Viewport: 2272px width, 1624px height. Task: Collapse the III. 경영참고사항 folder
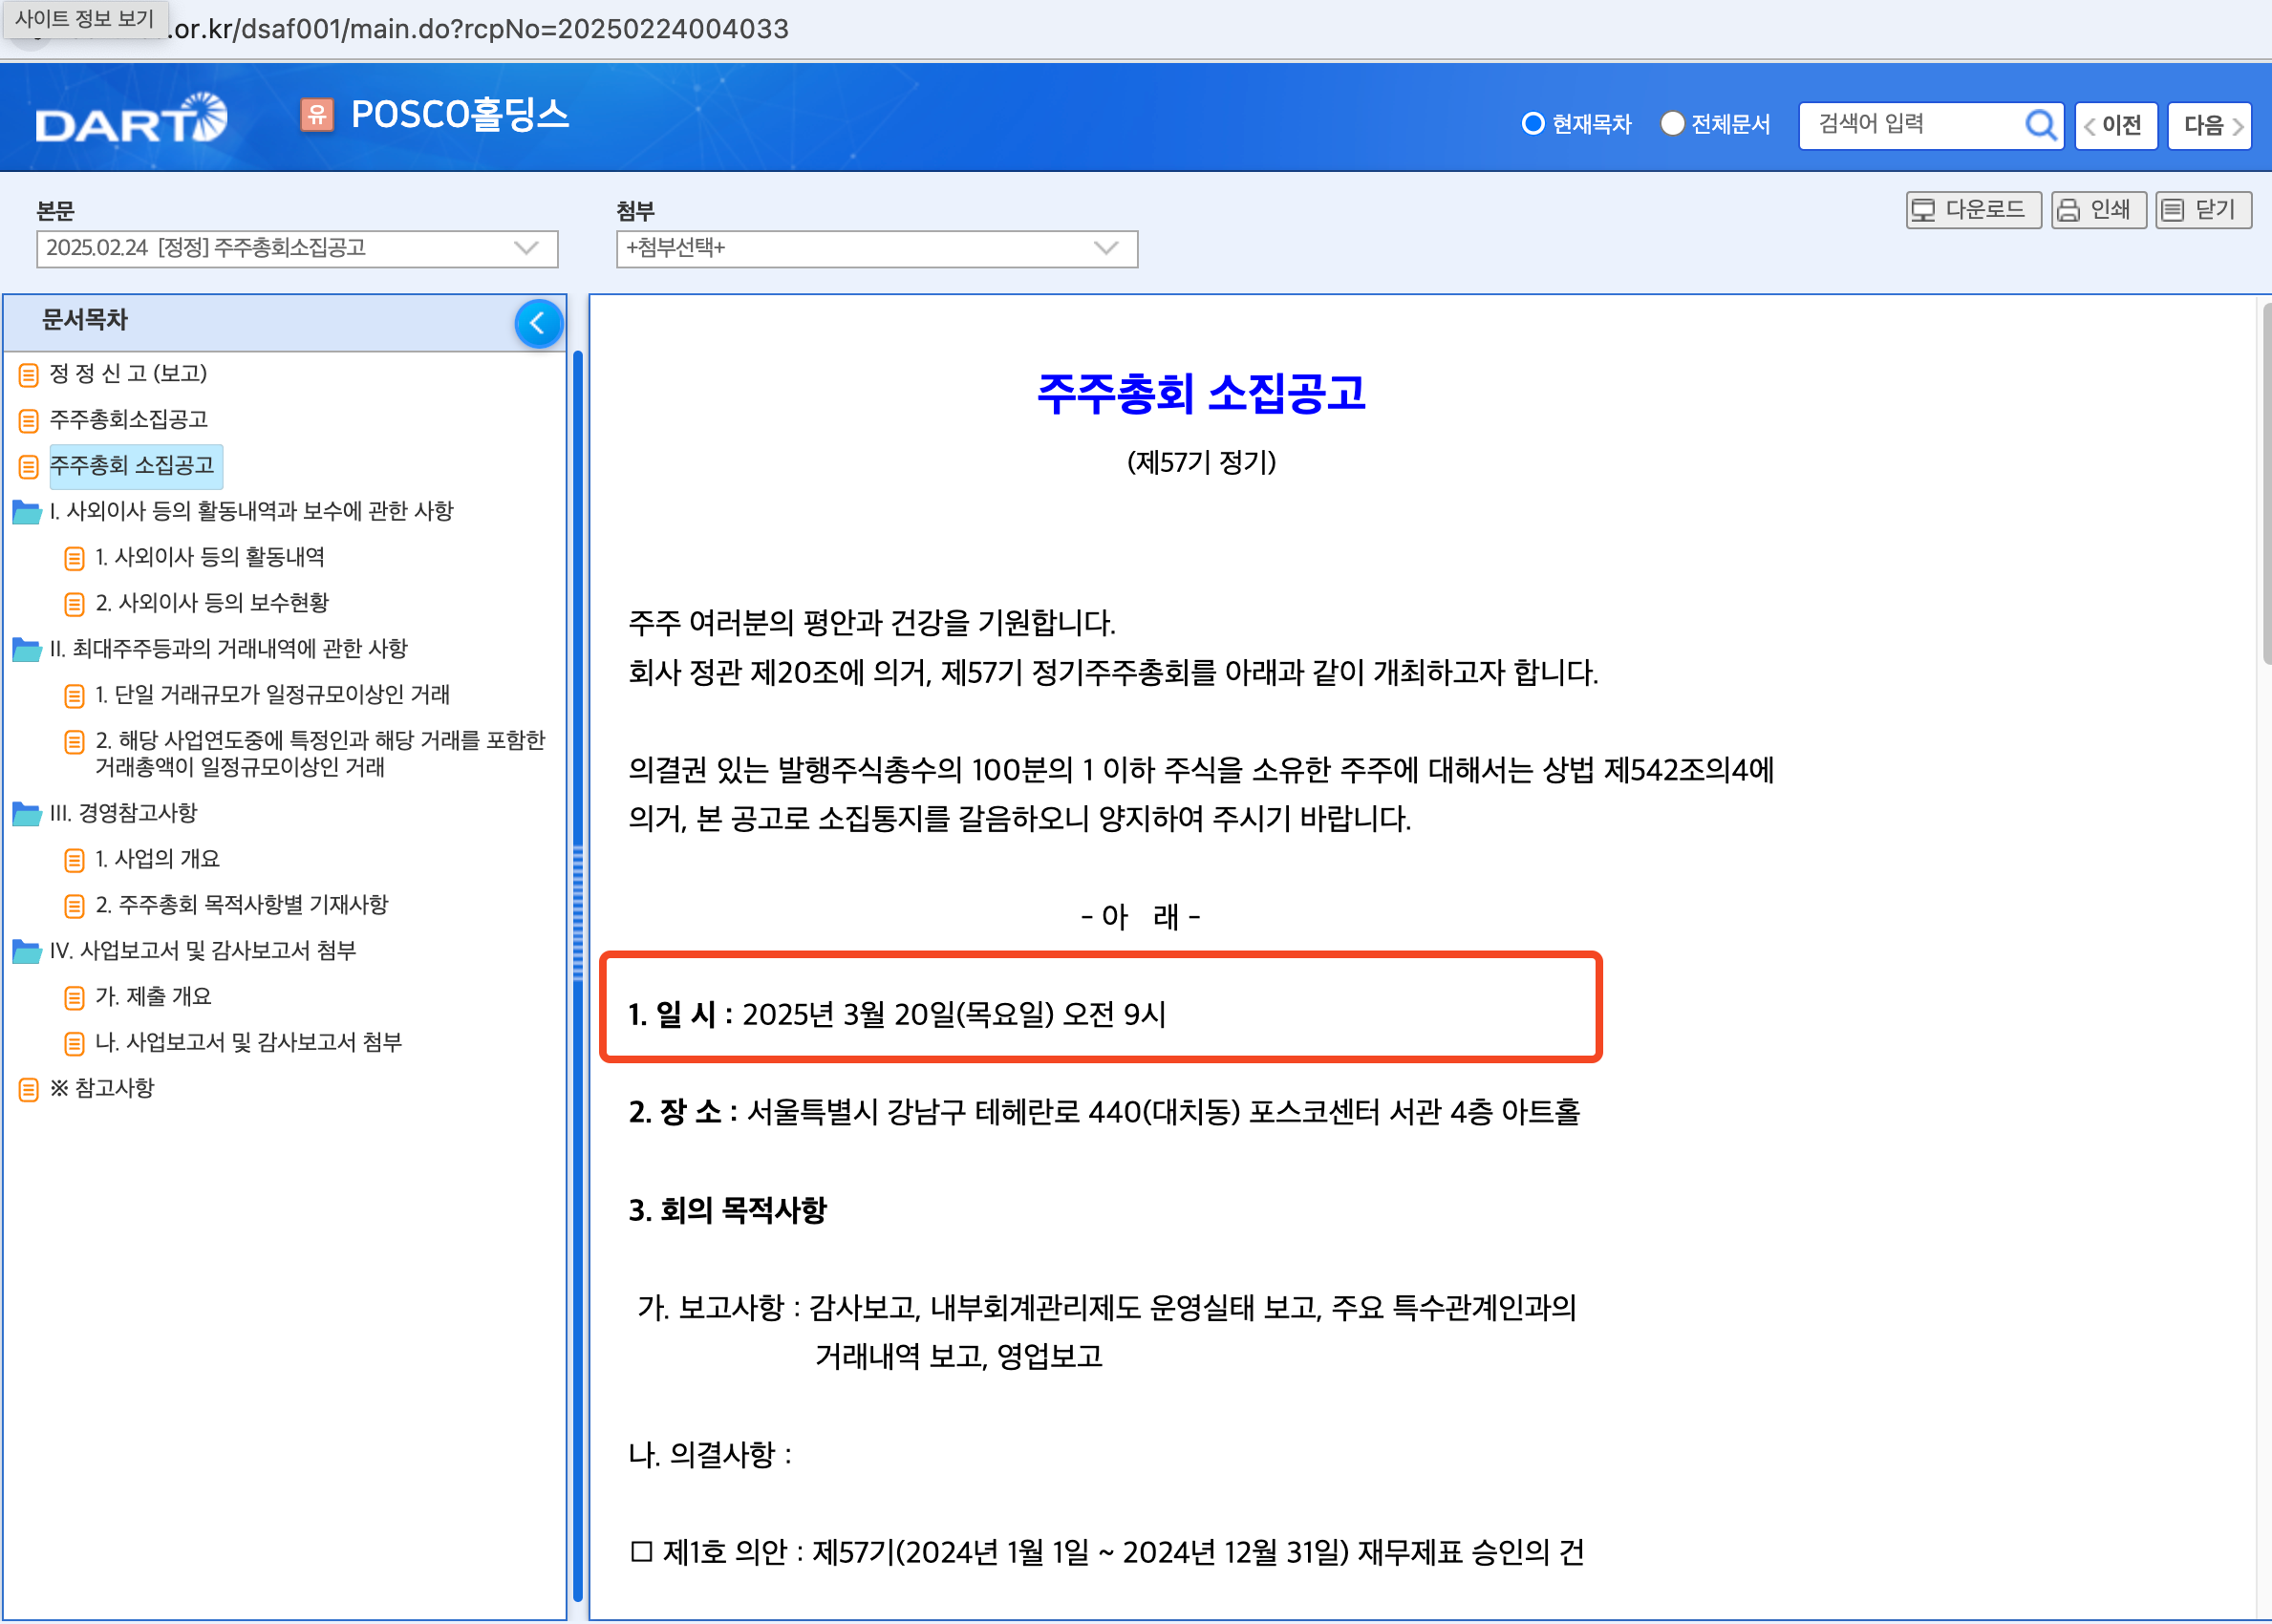[27, 813]
